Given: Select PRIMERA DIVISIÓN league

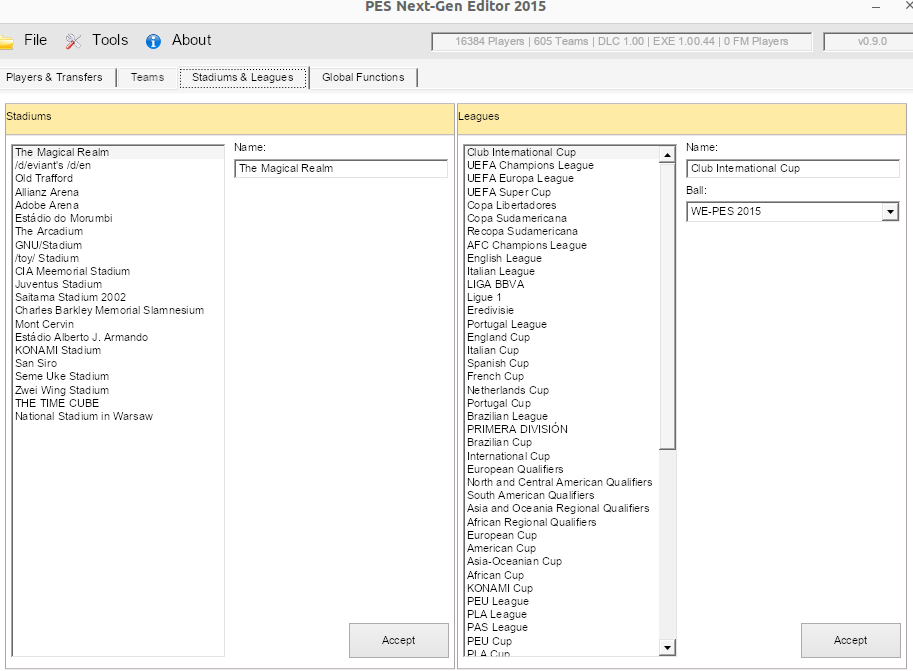Looking at the screenshot, I should click(562, 429).
